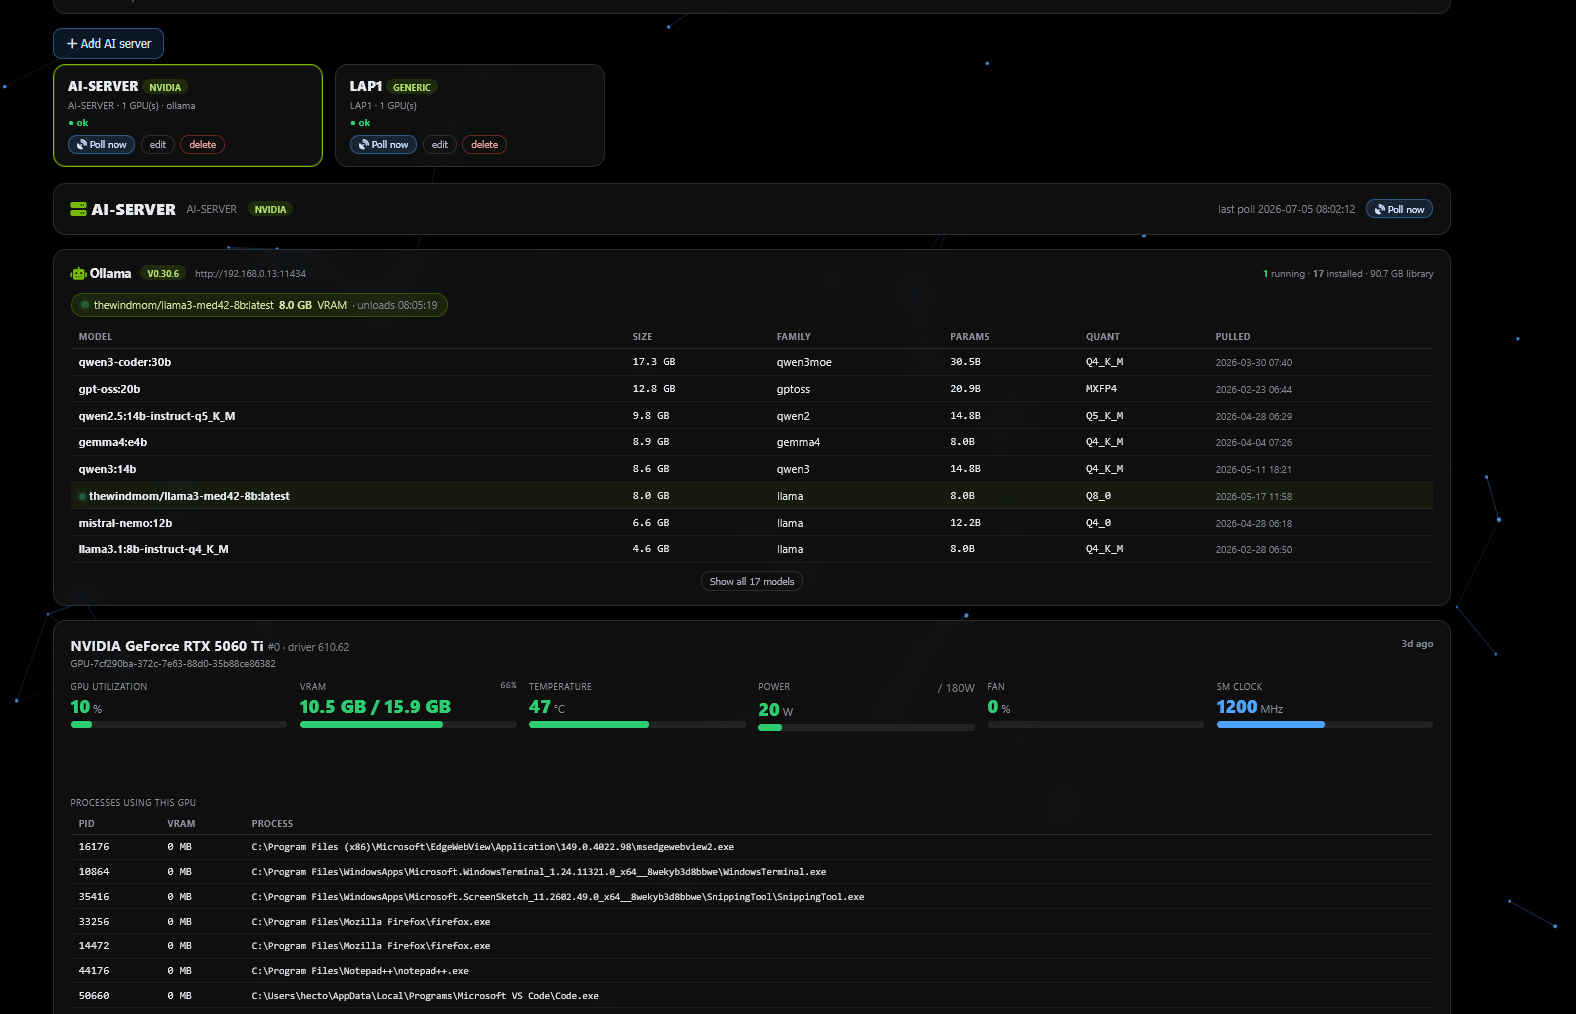This screenshot has width=1576, height=1014.
Task: Click the GPU UUID text
Action: pyautogui.click(x=173, y=664)
